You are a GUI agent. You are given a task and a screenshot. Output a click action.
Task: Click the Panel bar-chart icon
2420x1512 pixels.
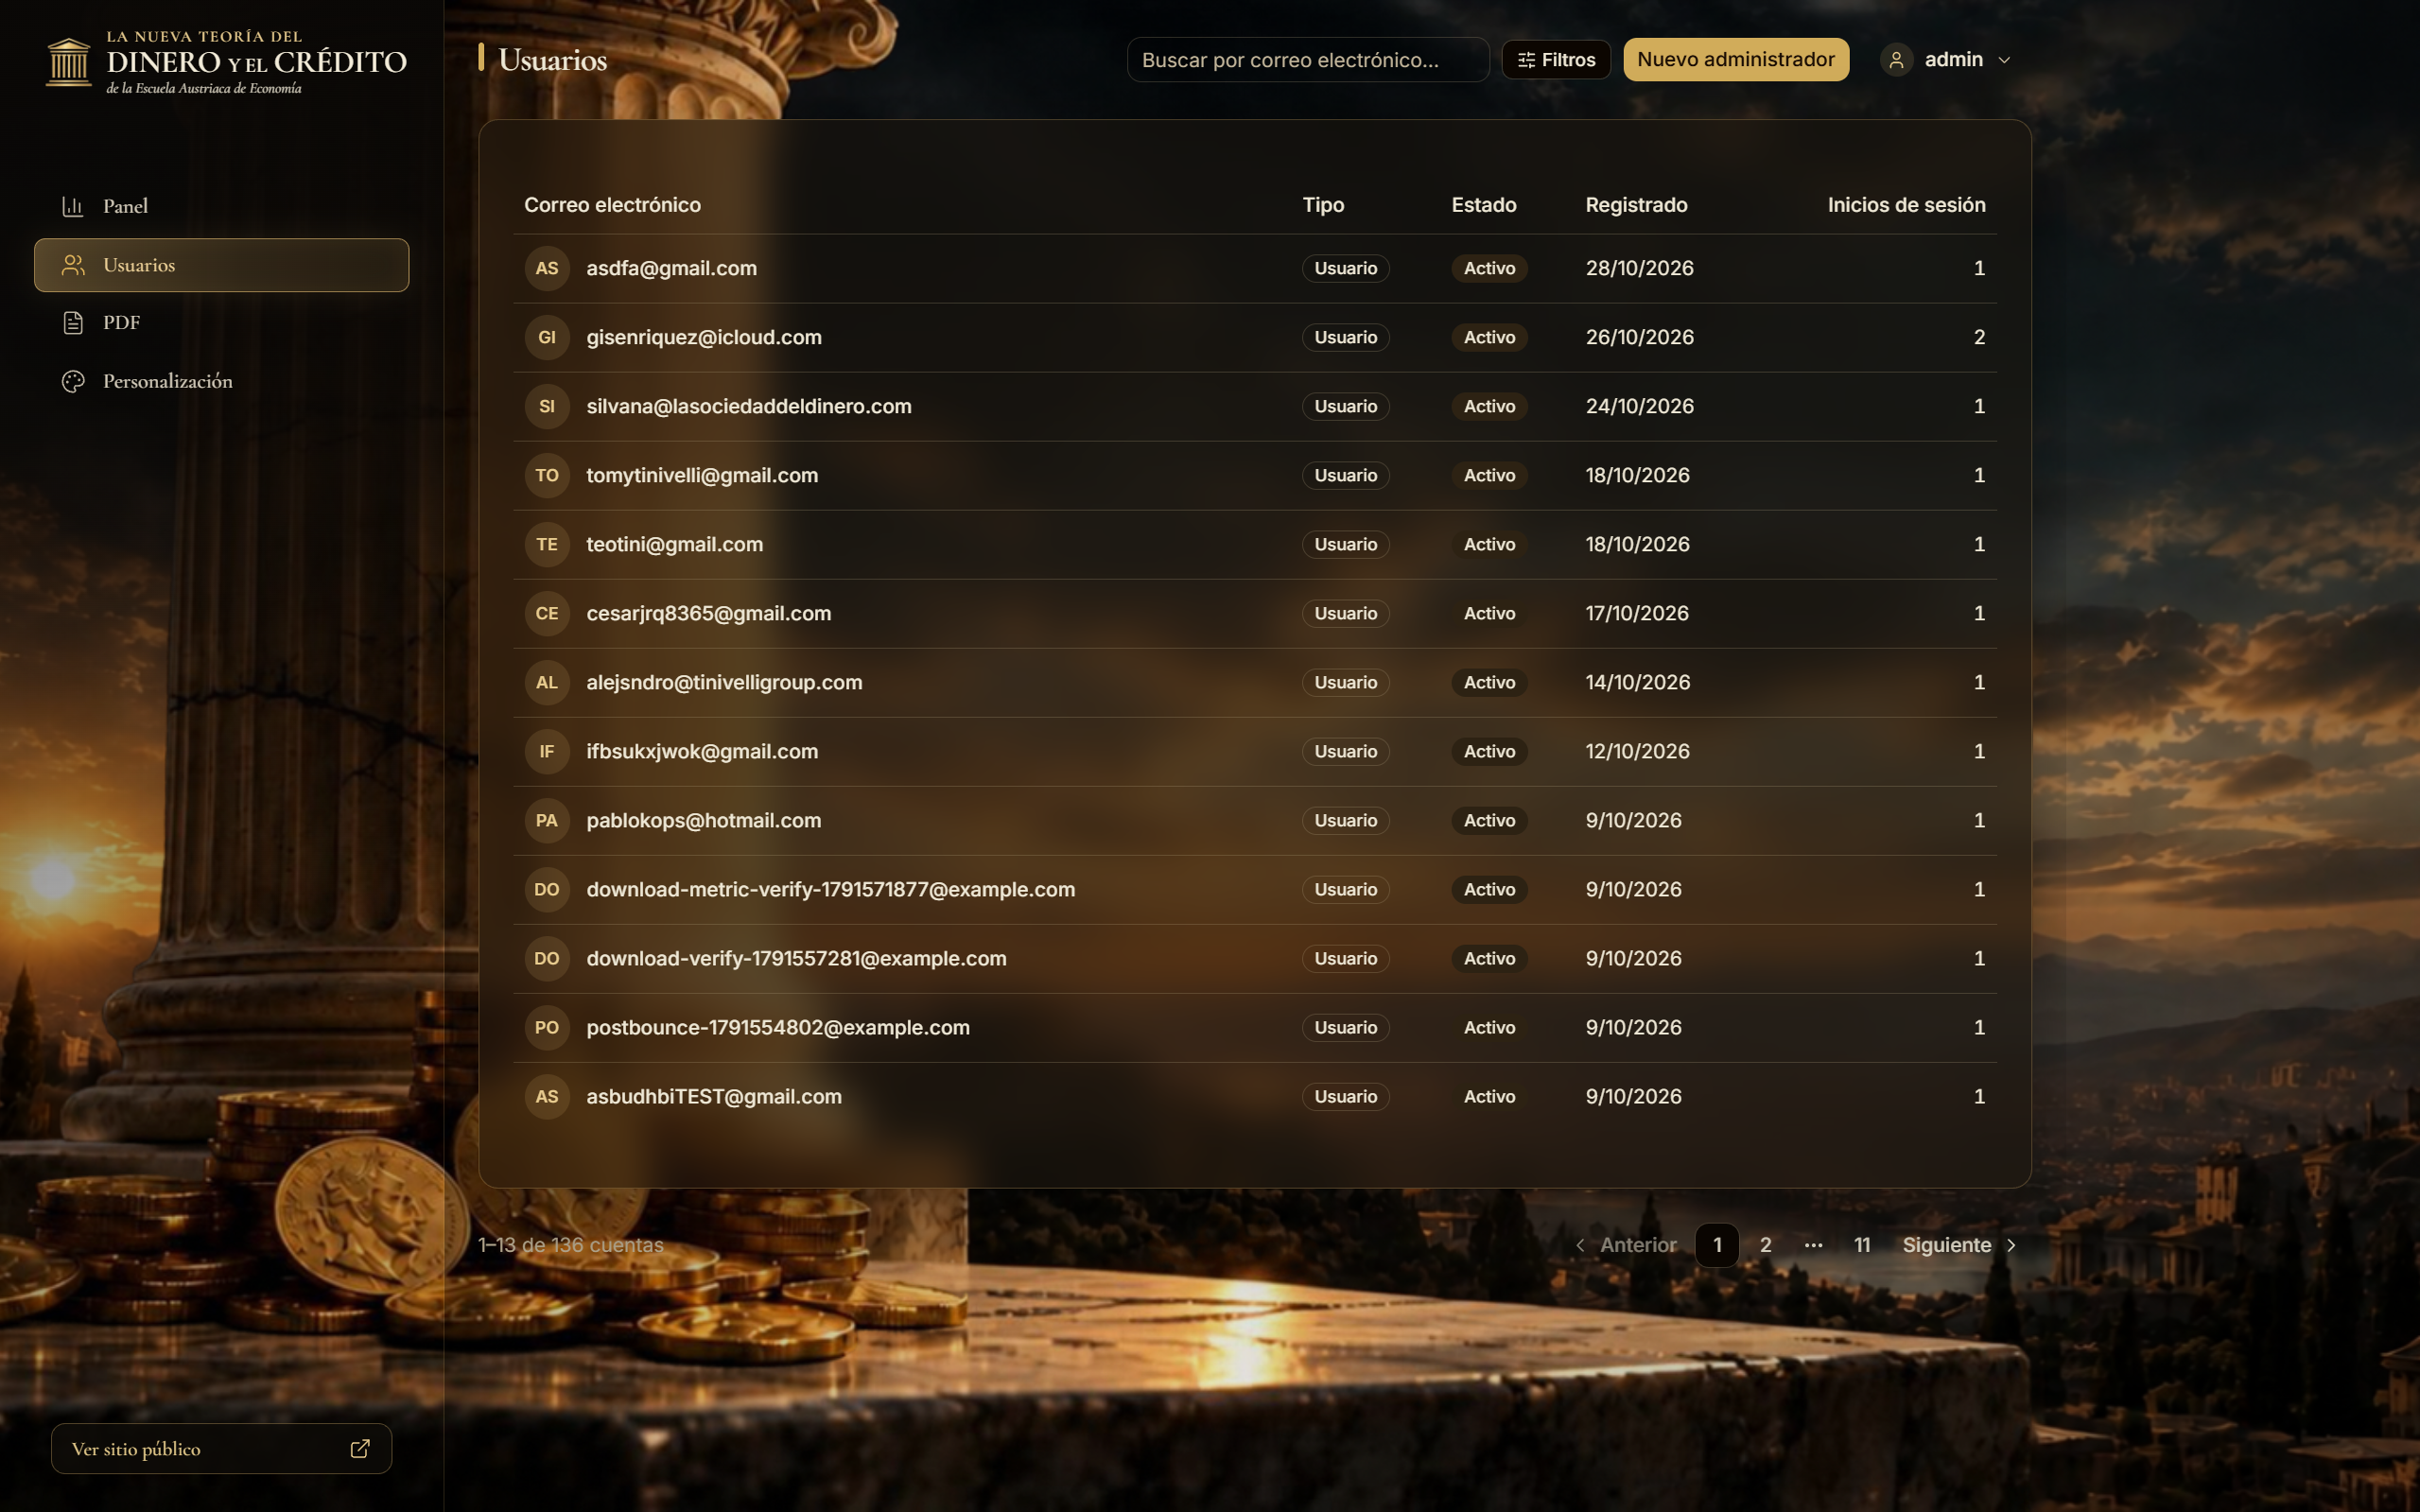(x=72, y=206)
